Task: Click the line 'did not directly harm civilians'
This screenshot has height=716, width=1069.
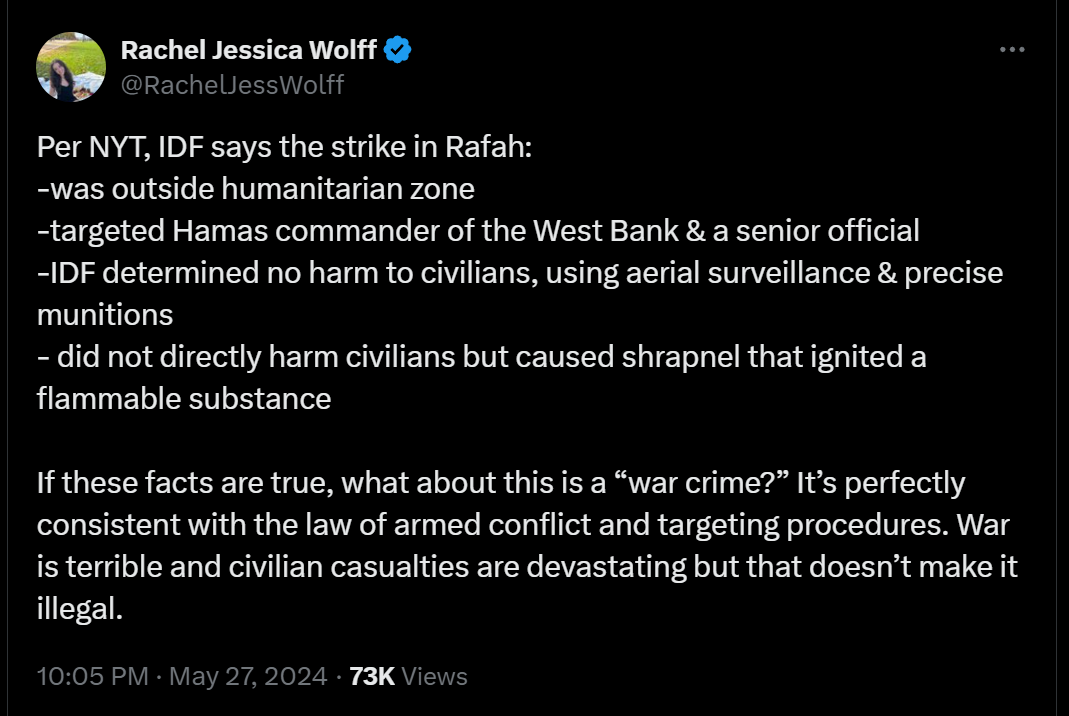Action: coord(481,357)
